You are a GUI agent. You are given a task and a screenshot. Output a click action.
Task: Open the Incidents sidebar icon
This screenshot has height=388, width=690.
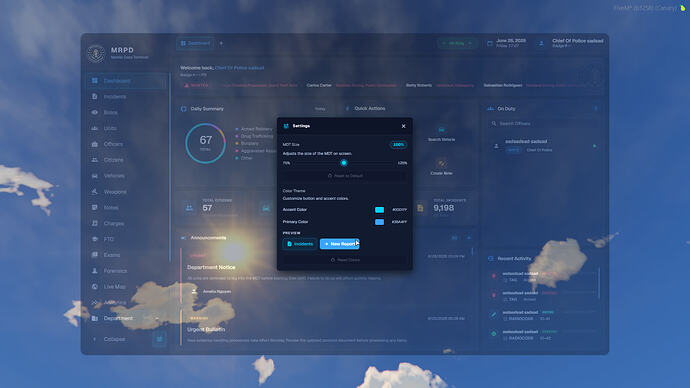pos(95,96)
